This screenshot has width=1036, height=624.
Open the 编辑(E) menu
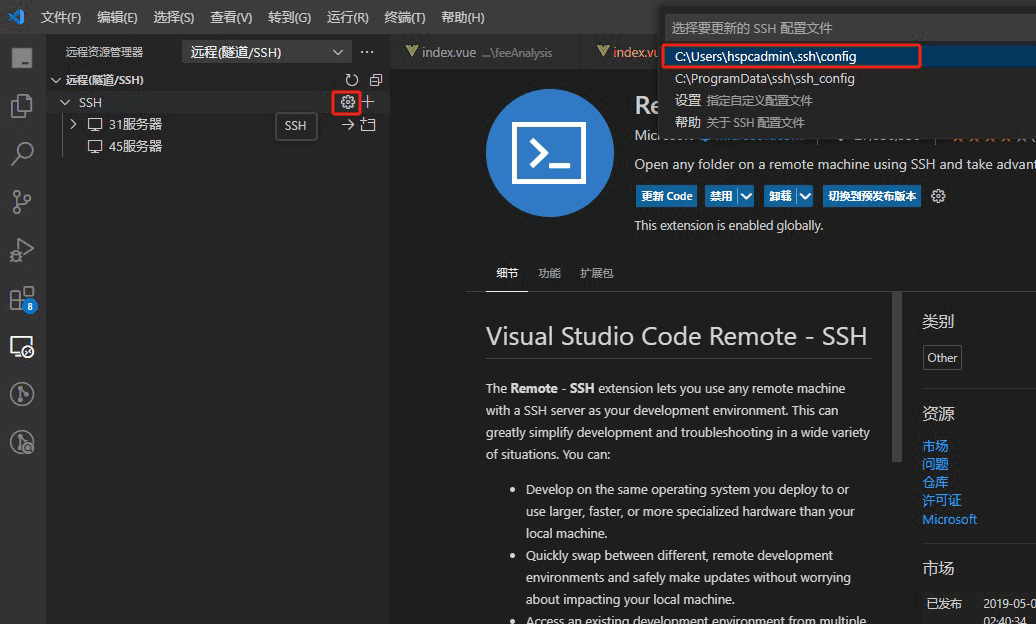tap(117, 17)
